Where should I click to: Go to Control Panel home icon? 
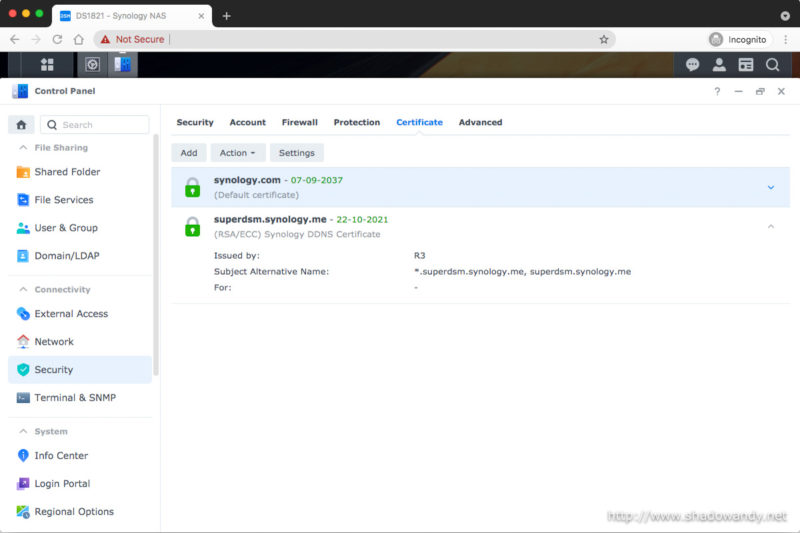click(21, 125)
